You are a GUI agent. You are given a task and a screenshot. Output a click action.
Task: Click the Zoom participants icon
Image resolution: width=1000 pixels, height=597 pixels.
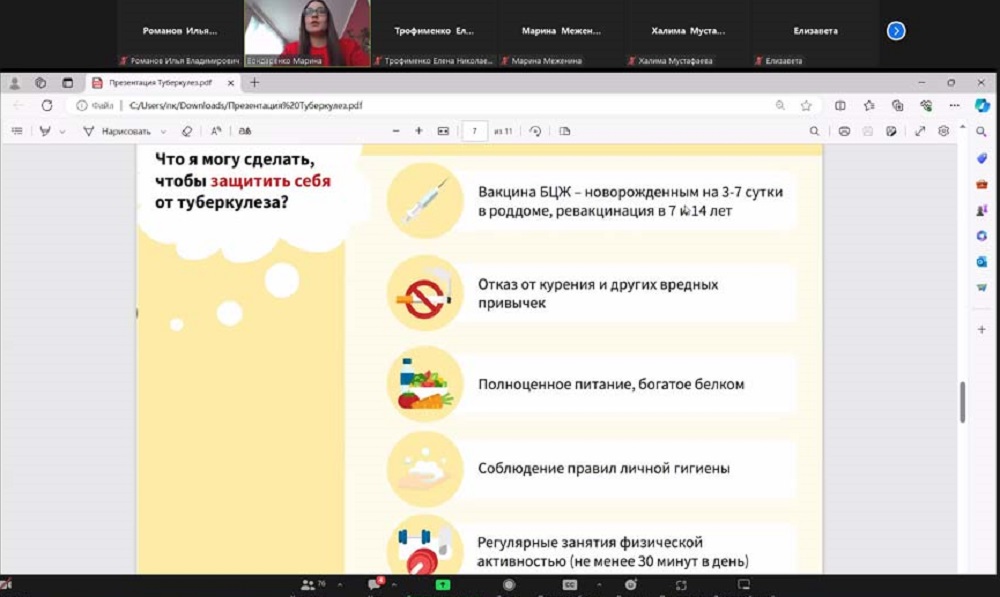(x=307, y=584)
